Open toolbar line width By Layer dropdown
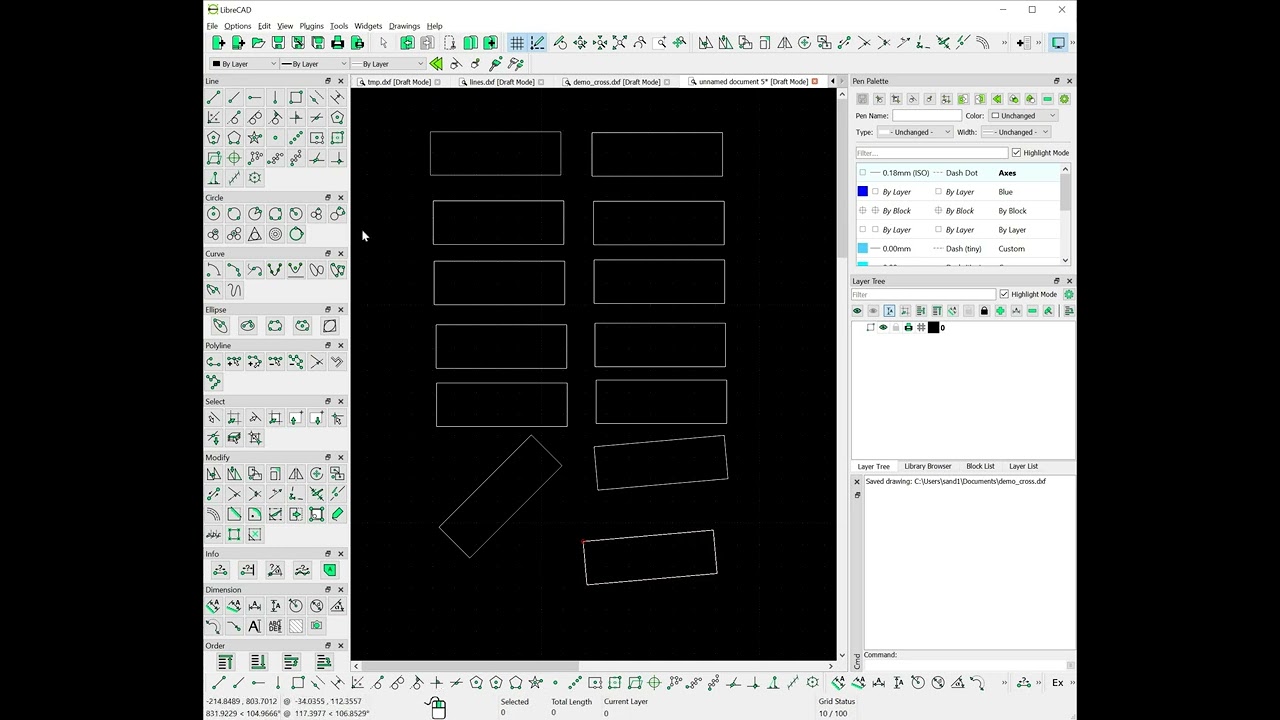Image resolution: width=1280 pixels, height=720 pixels. (x=313, y=64)
